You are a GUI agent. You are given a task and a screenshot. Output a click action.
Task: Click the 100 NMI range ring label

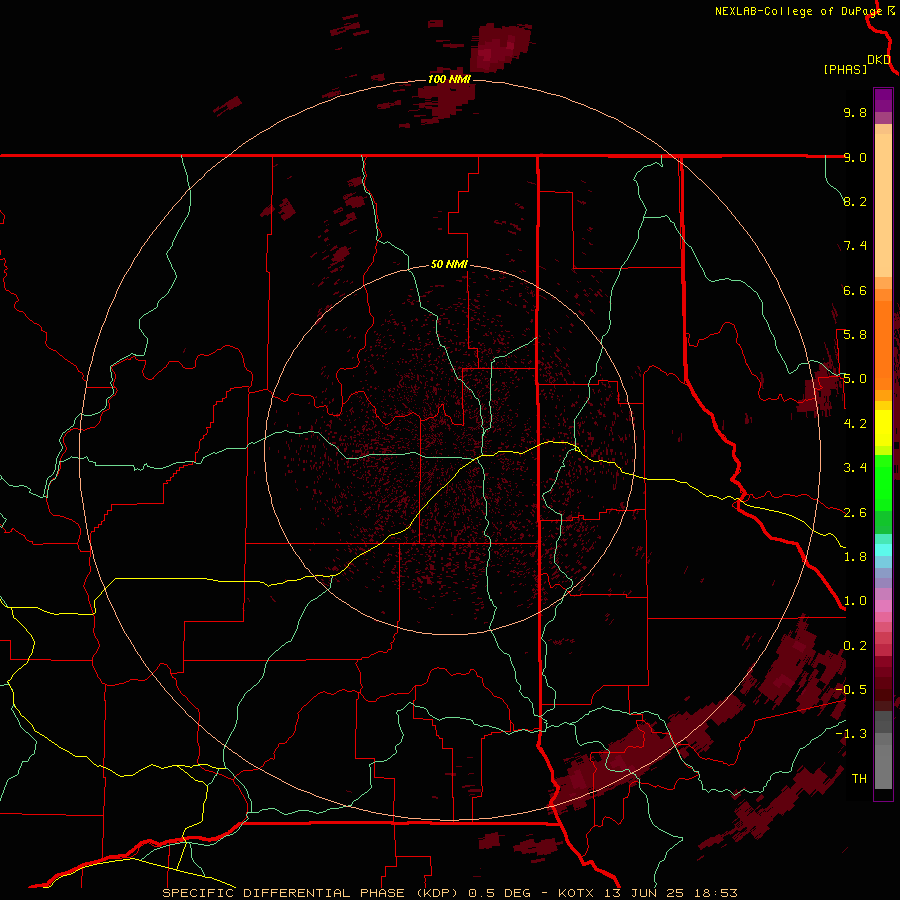[x=449, y=79]
